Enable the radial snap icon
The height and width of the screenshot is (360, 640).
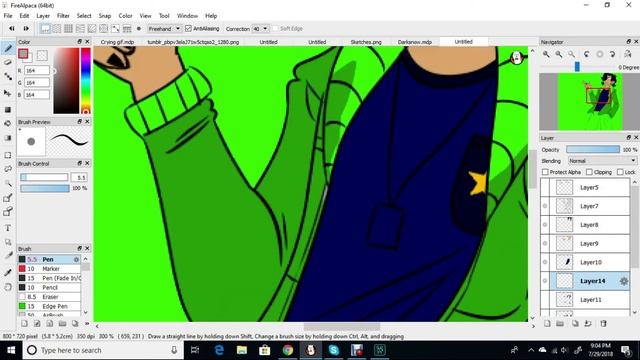pos(92,29)
